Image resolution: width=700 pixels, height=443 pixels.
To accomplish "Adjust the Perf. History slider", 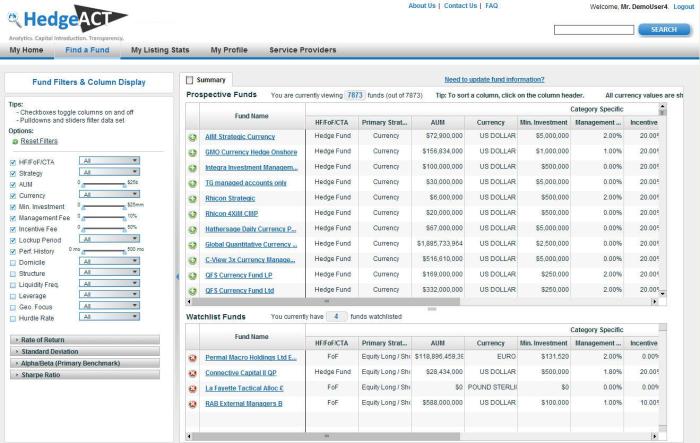I will (104, 251).
